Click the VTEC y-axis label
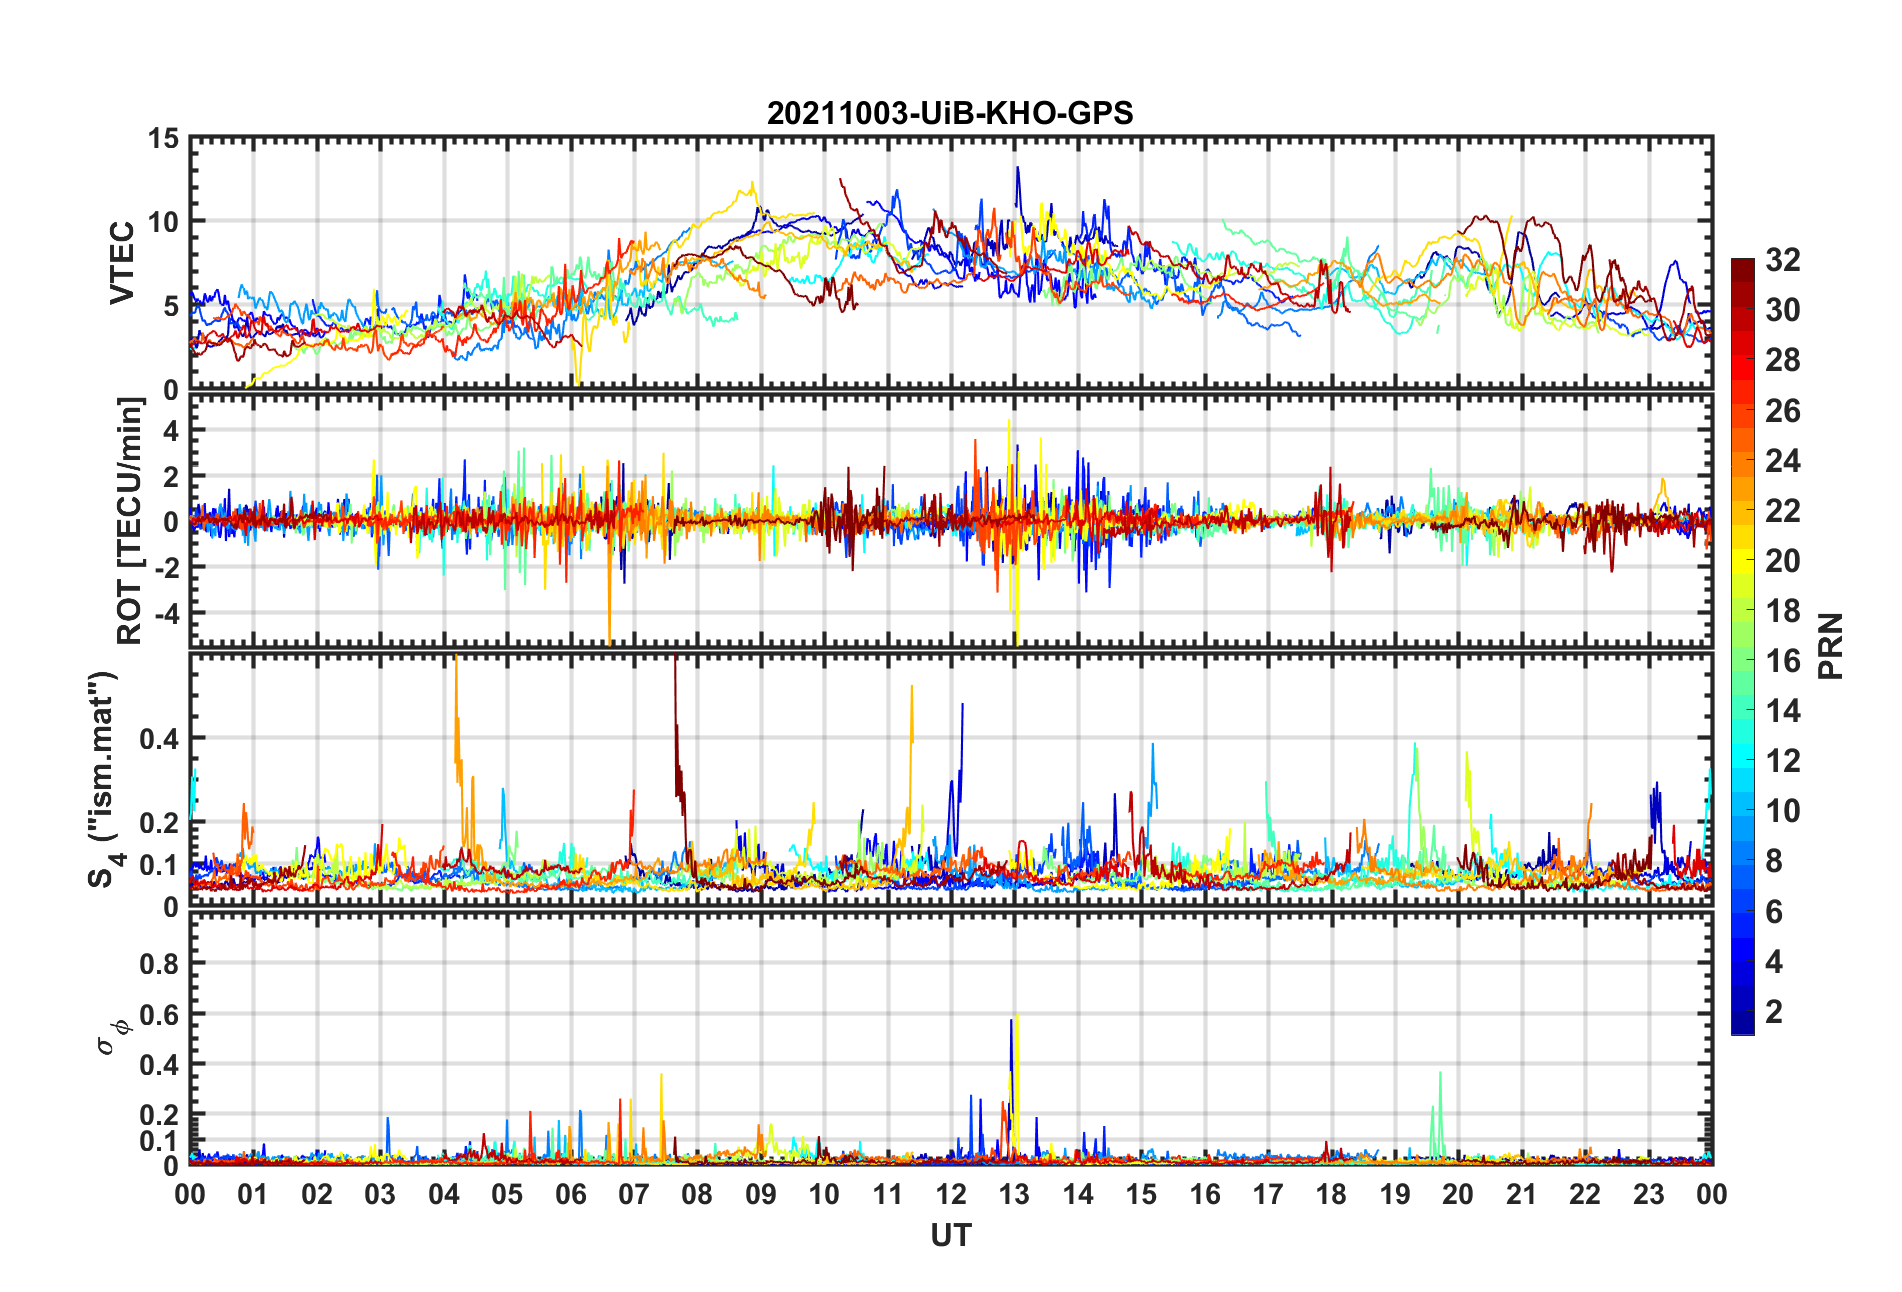This screenshot has width=1902, height=1292. [x=121, y=264]
